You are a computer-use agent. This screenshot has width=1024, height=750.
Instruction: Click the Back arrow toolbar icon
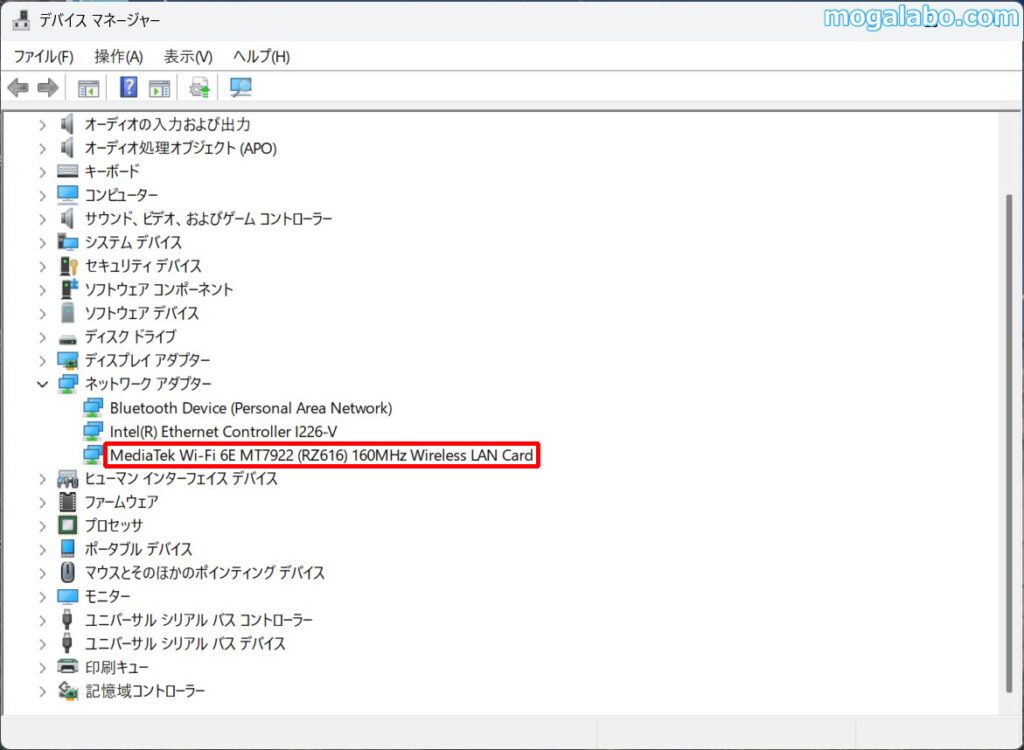click(x=18, y=87)
